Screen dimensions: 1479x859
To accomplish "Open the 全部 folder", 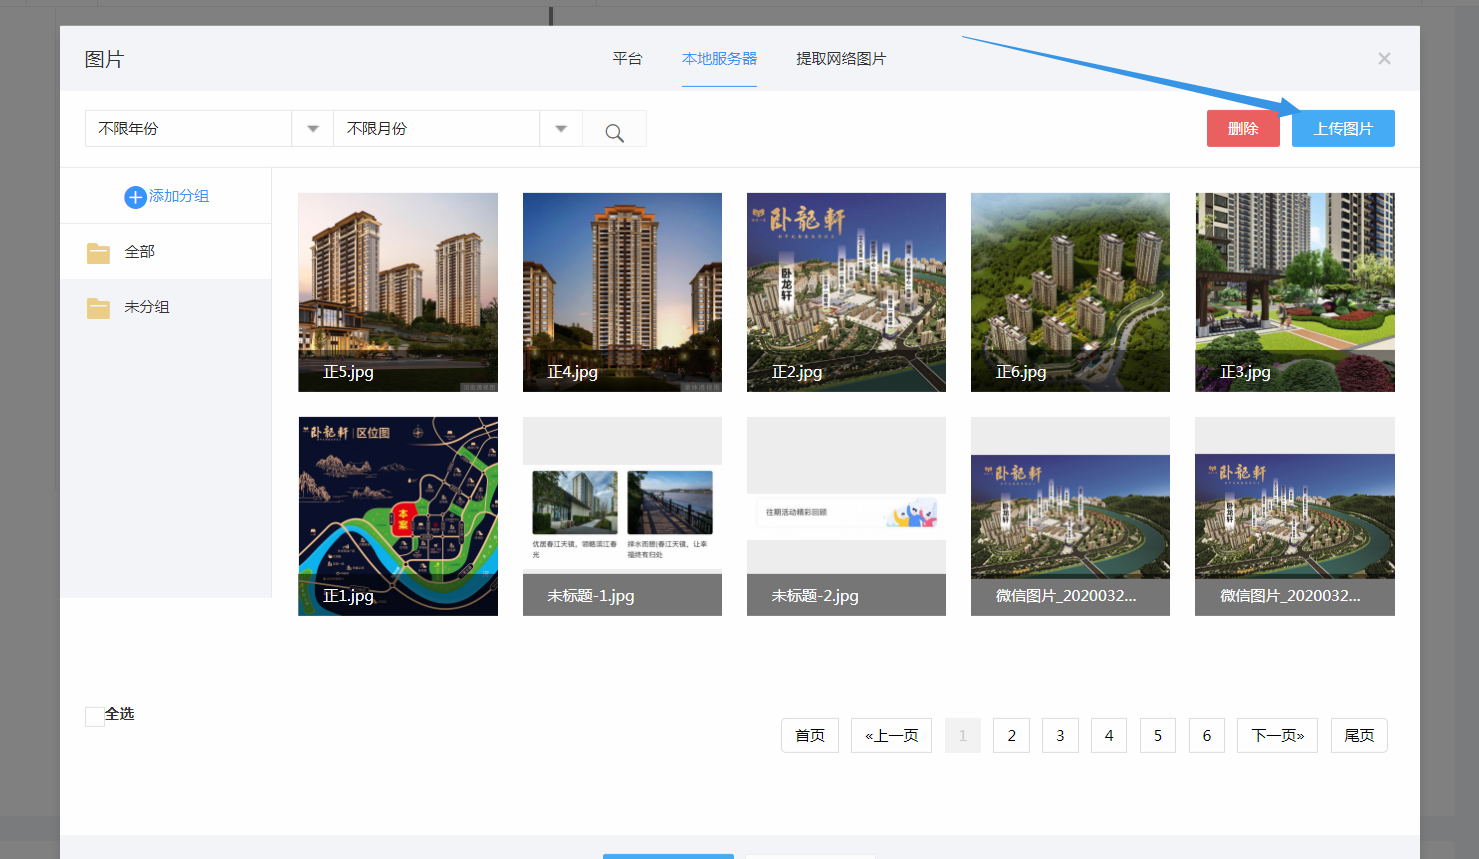I will [139, 252].
